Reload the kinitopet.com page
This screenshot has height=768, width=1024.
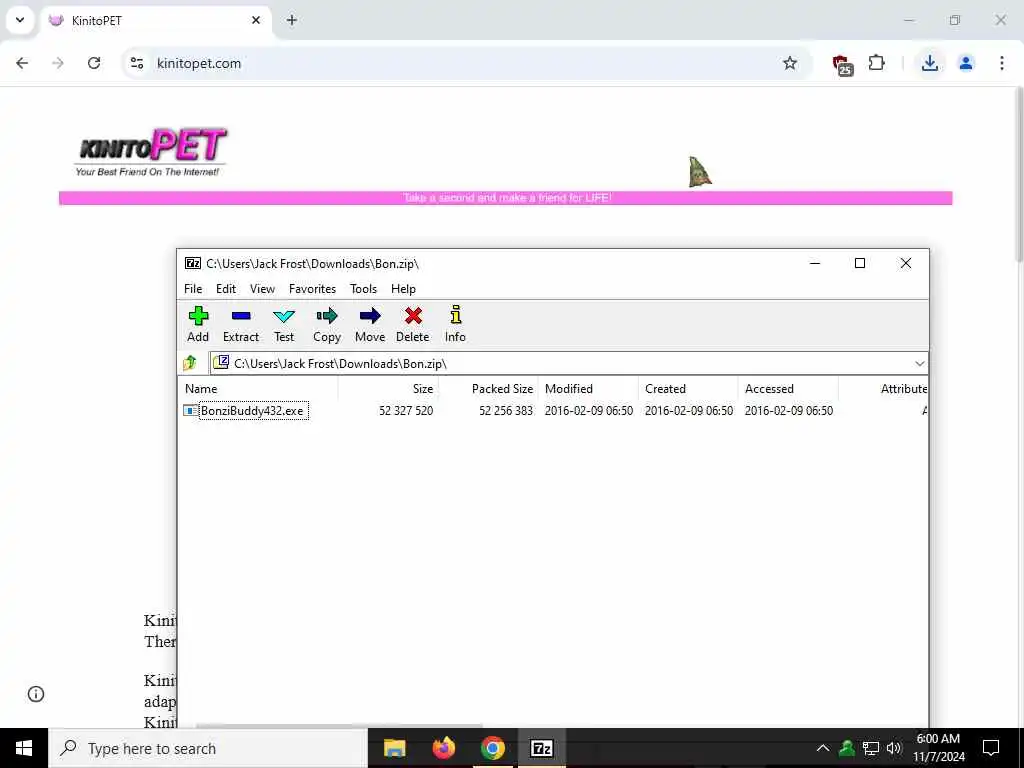(94, 63)
